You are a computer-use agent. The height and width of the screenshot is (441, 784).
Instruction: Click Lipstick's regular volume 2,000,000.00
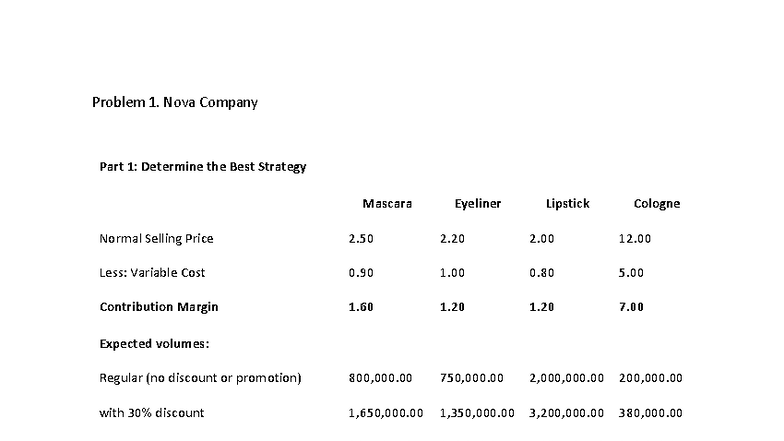click(566, 378)
